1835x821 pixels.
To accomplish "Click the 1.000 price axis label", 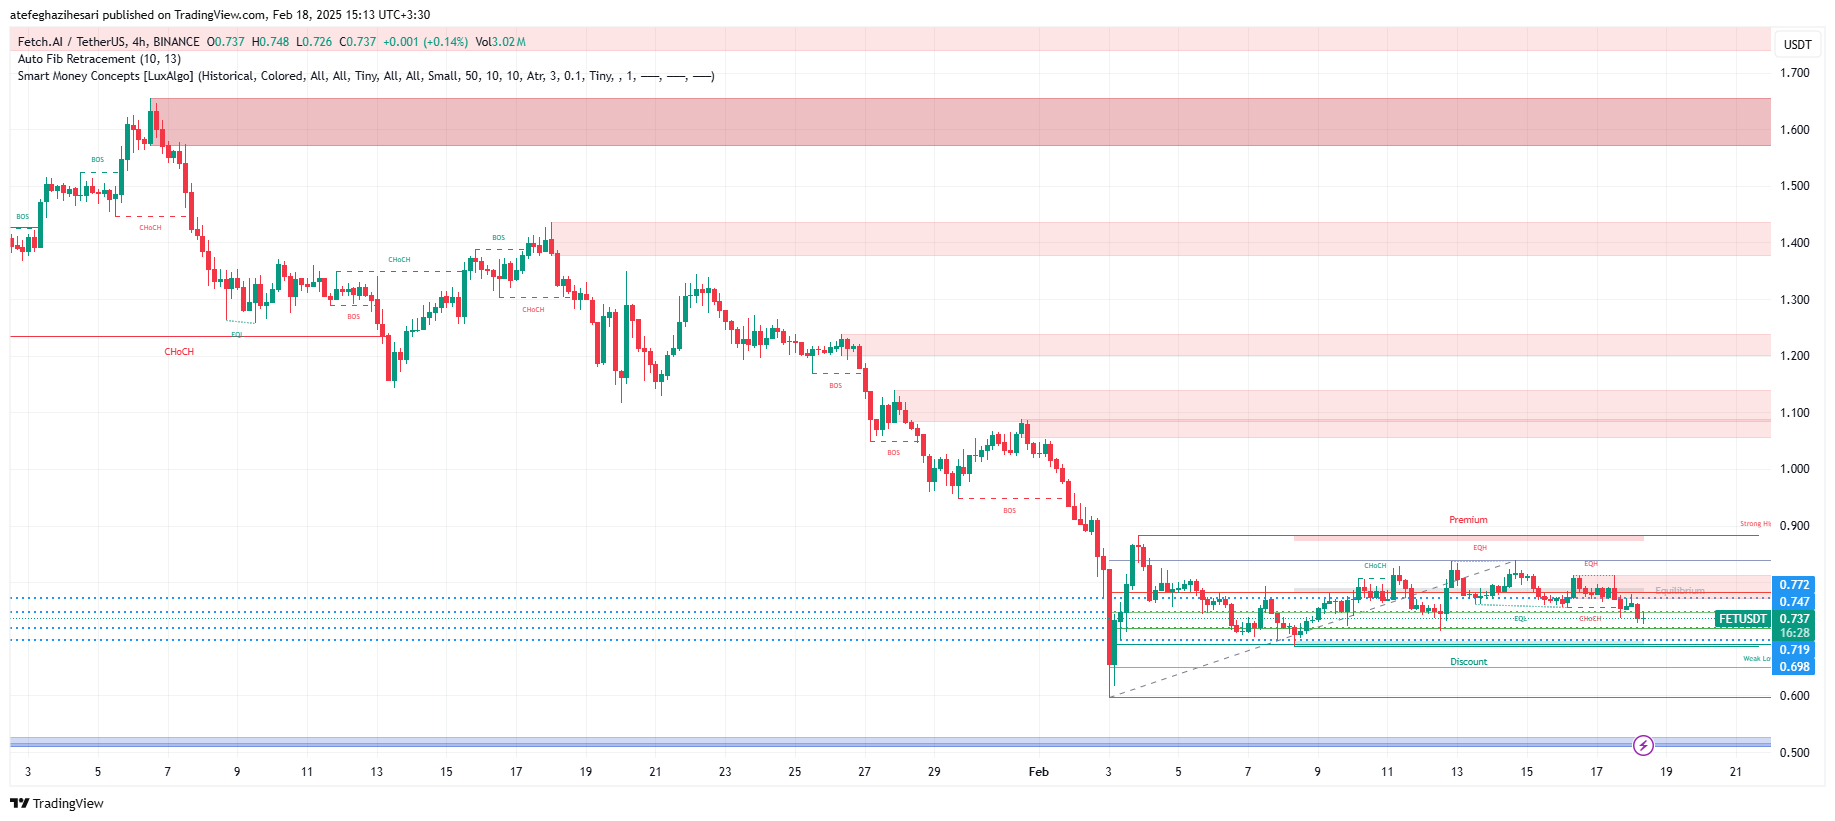I will tap(1794, 469).
